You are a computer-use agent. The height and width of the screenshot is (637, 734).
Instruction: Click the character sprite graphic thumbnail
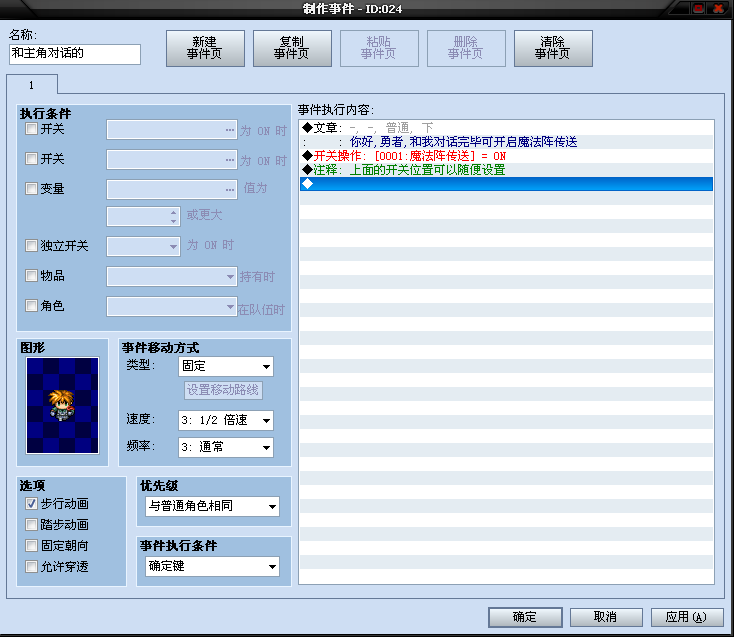pyautogui.click(x=62, y=405)
